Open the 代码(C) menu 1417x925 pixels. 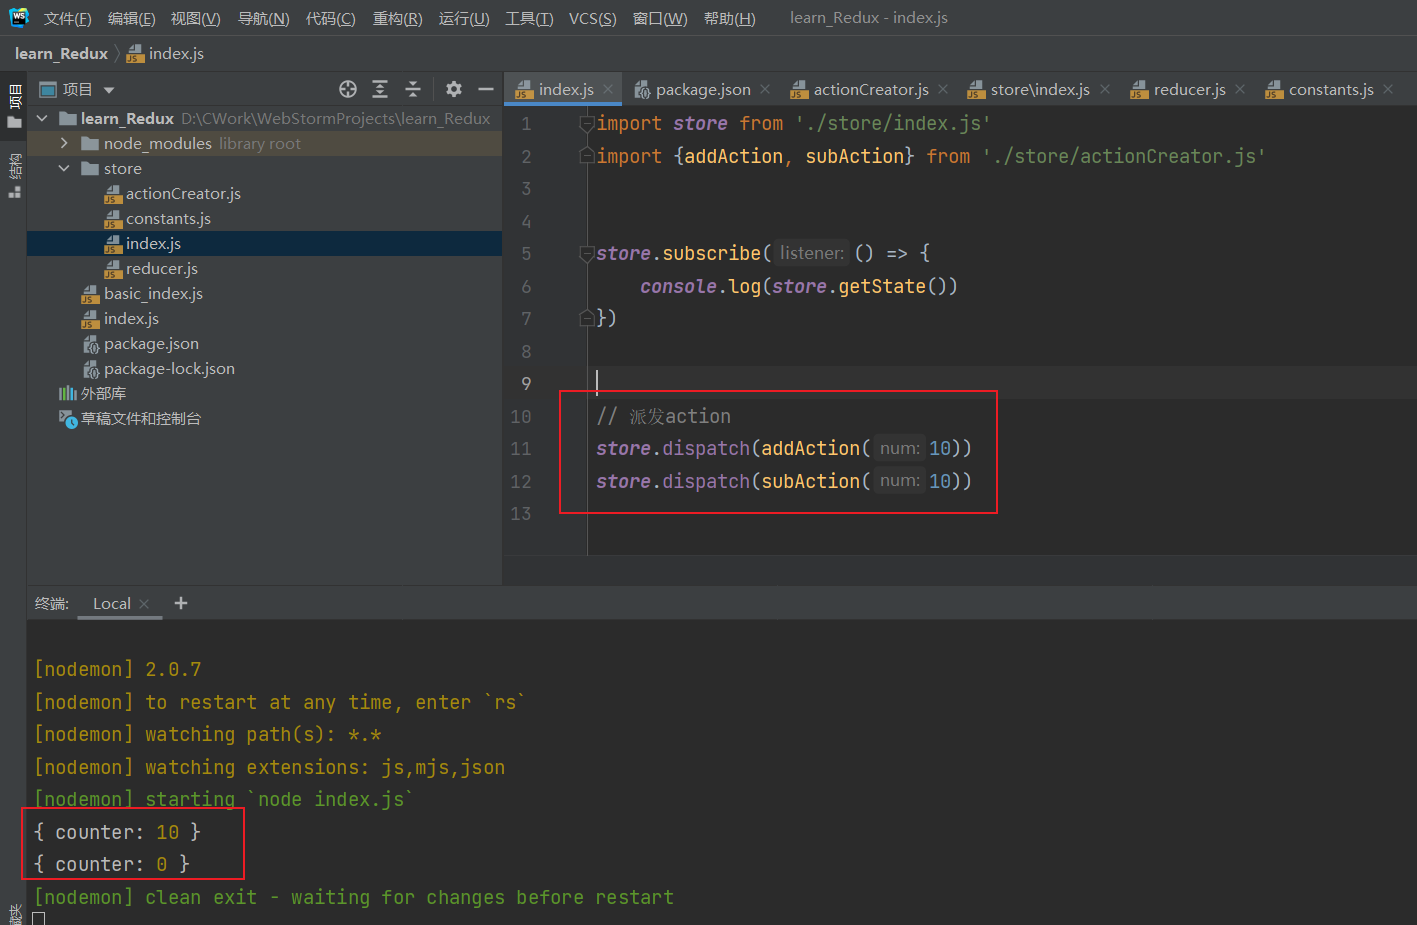tap(330, 18)
